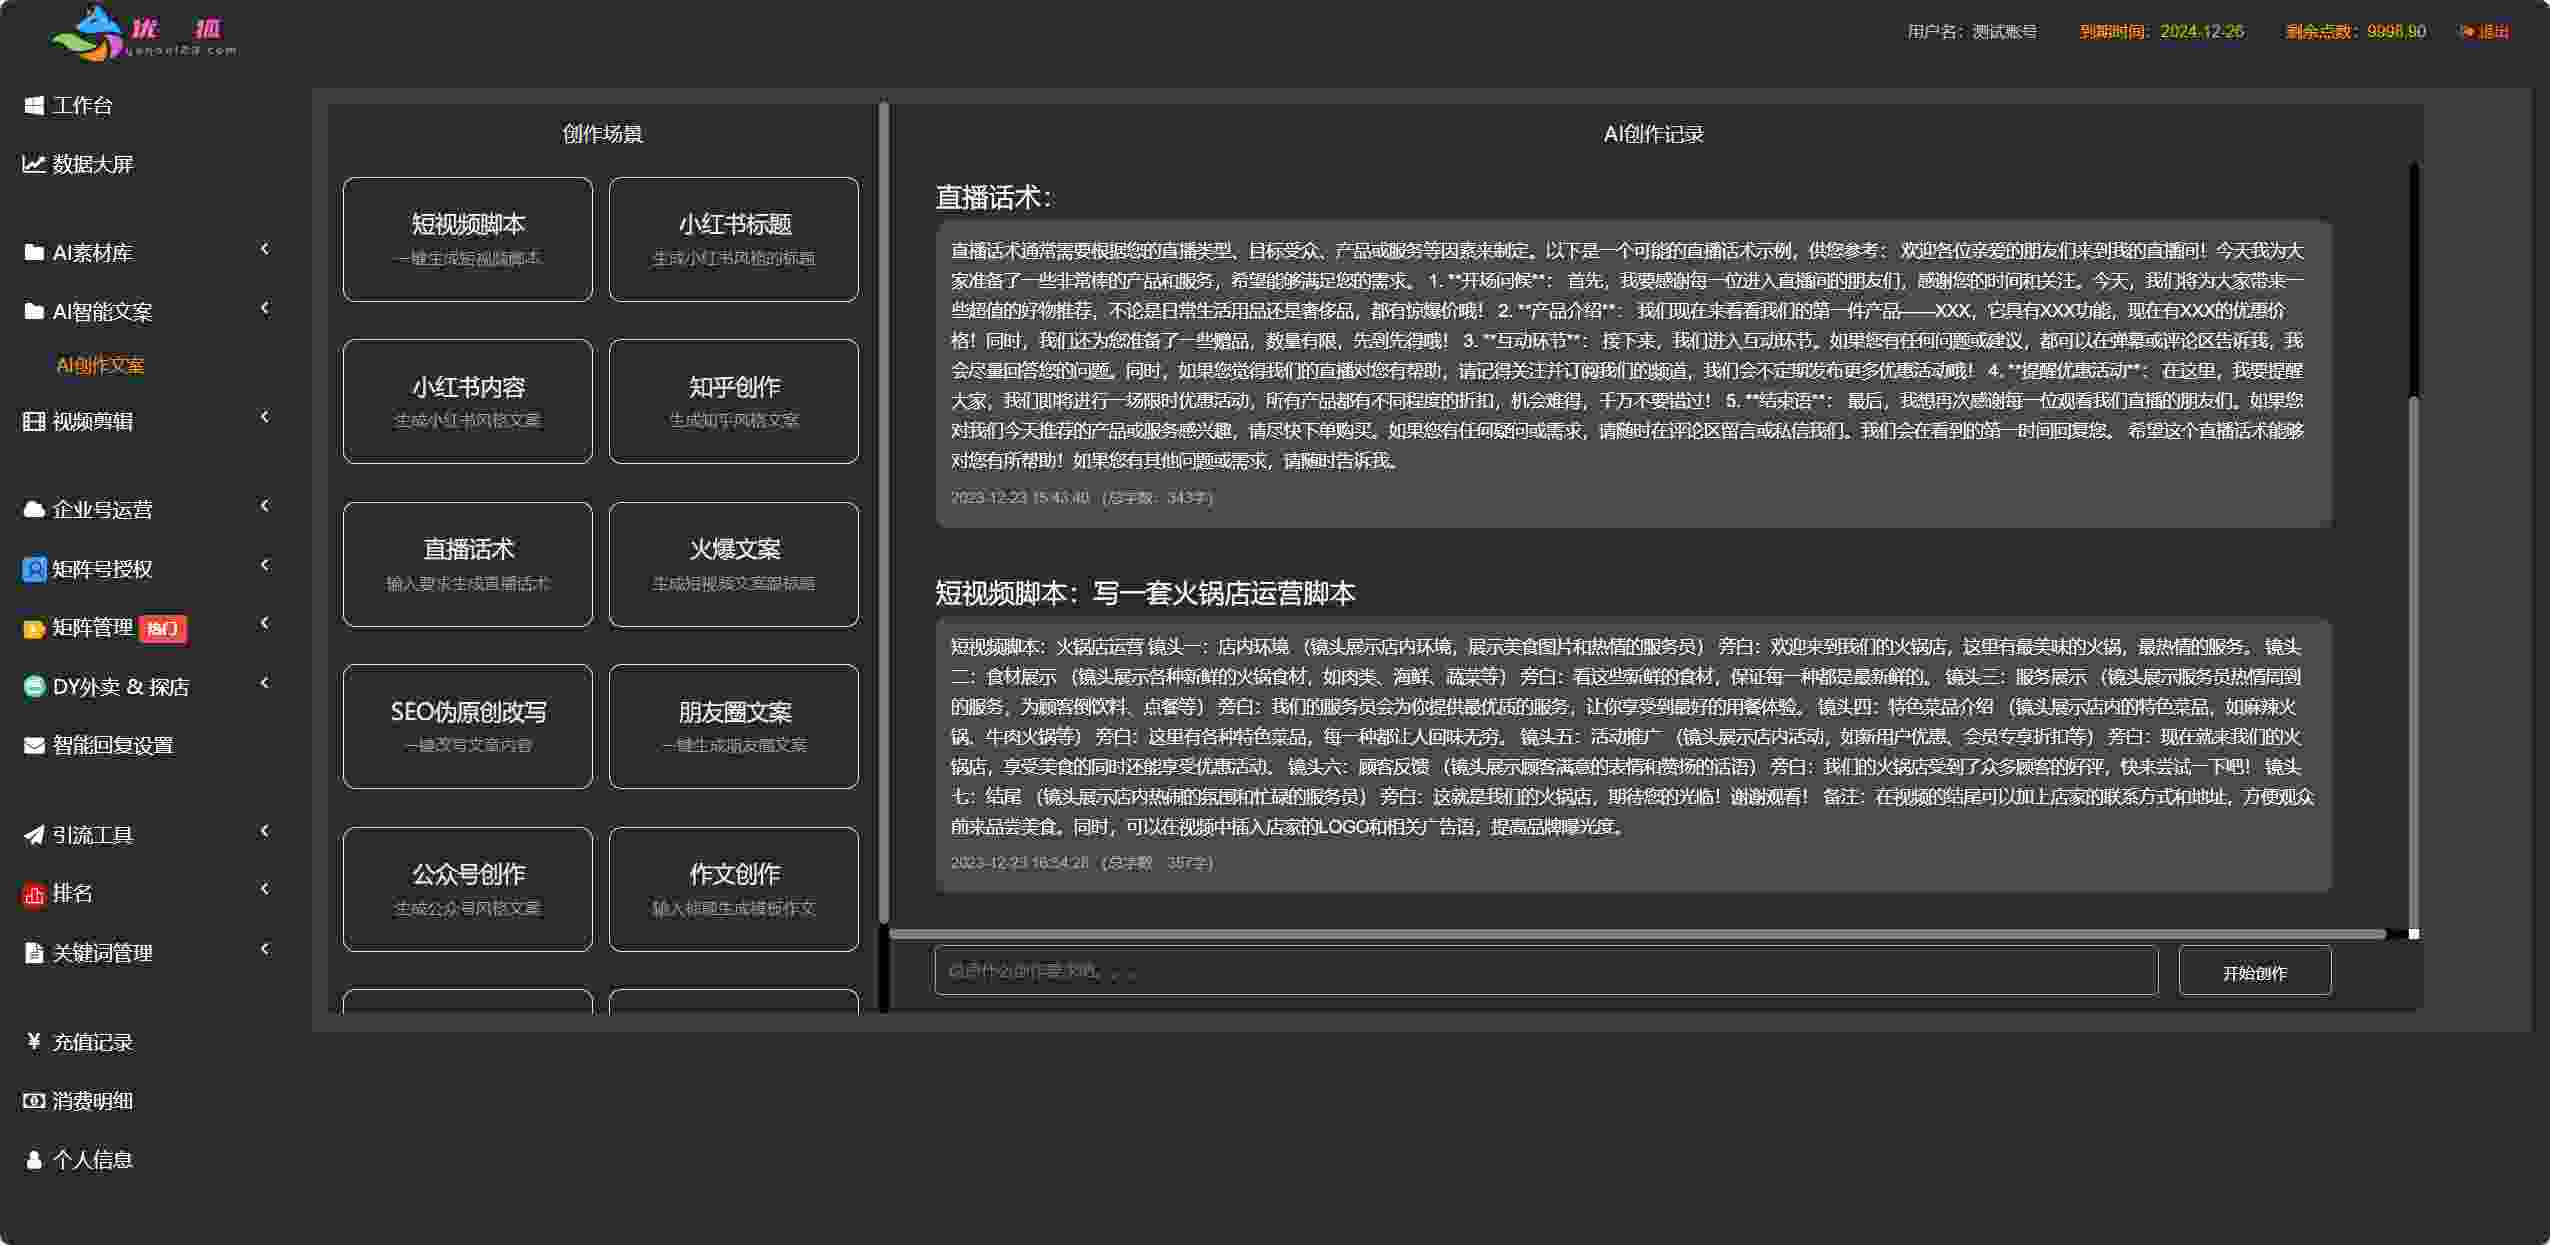Click the 工作台 workspace icon
This screenshot has height=1245, width=2550.
click(x=33, y=105)
